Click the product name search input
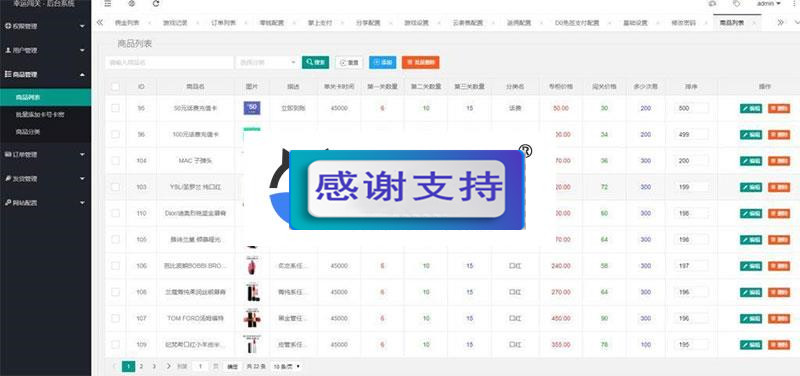Image resolution: width=800 pixels, height=376 pixels. [169, 62]
